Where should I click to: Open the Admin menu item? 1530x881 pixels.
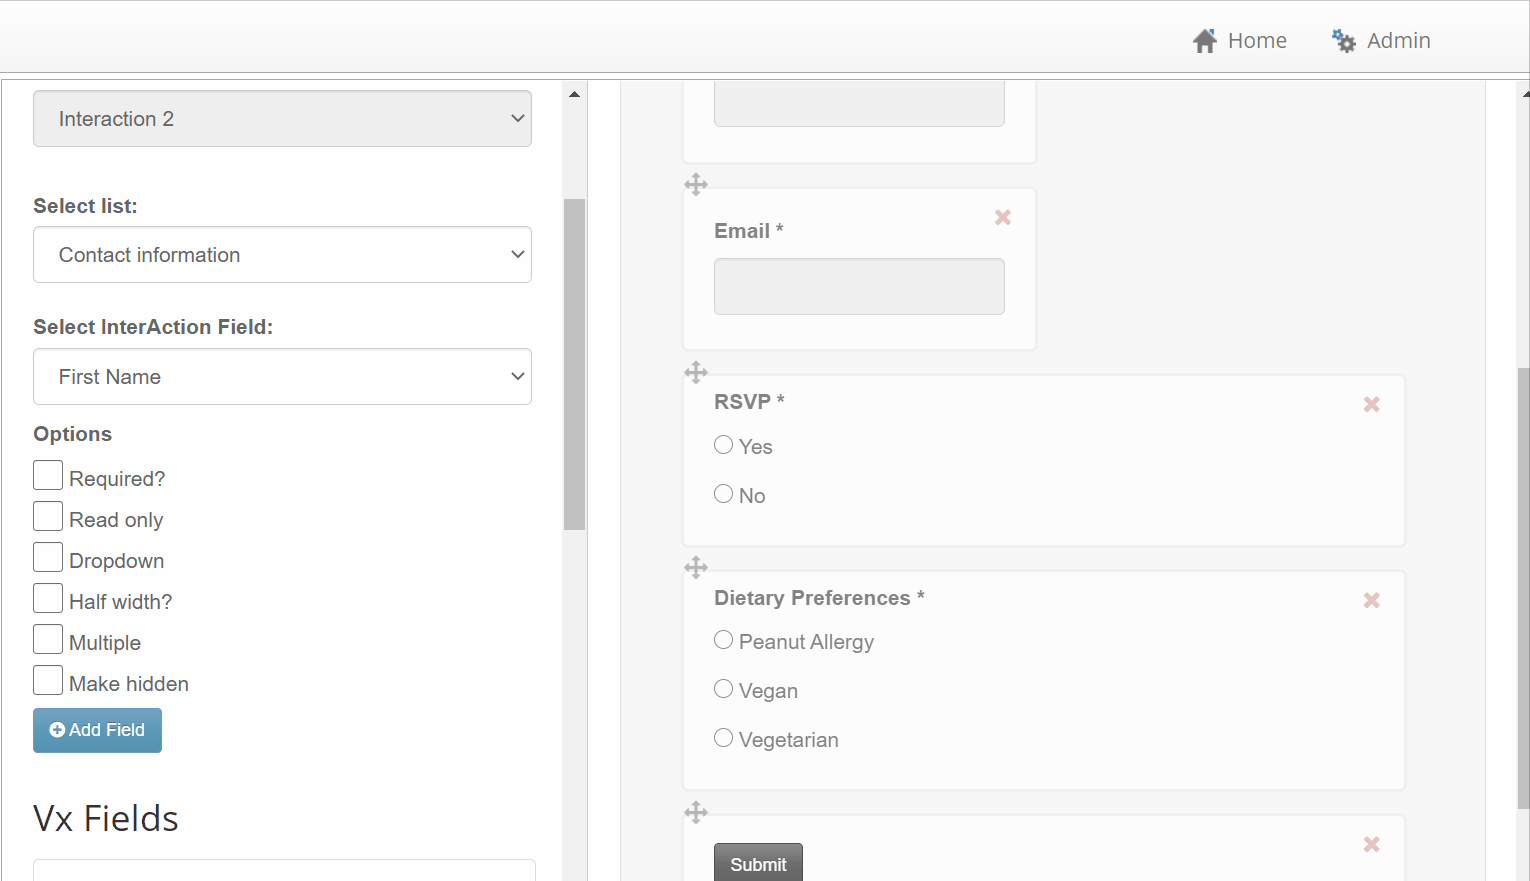(1381, 41)
